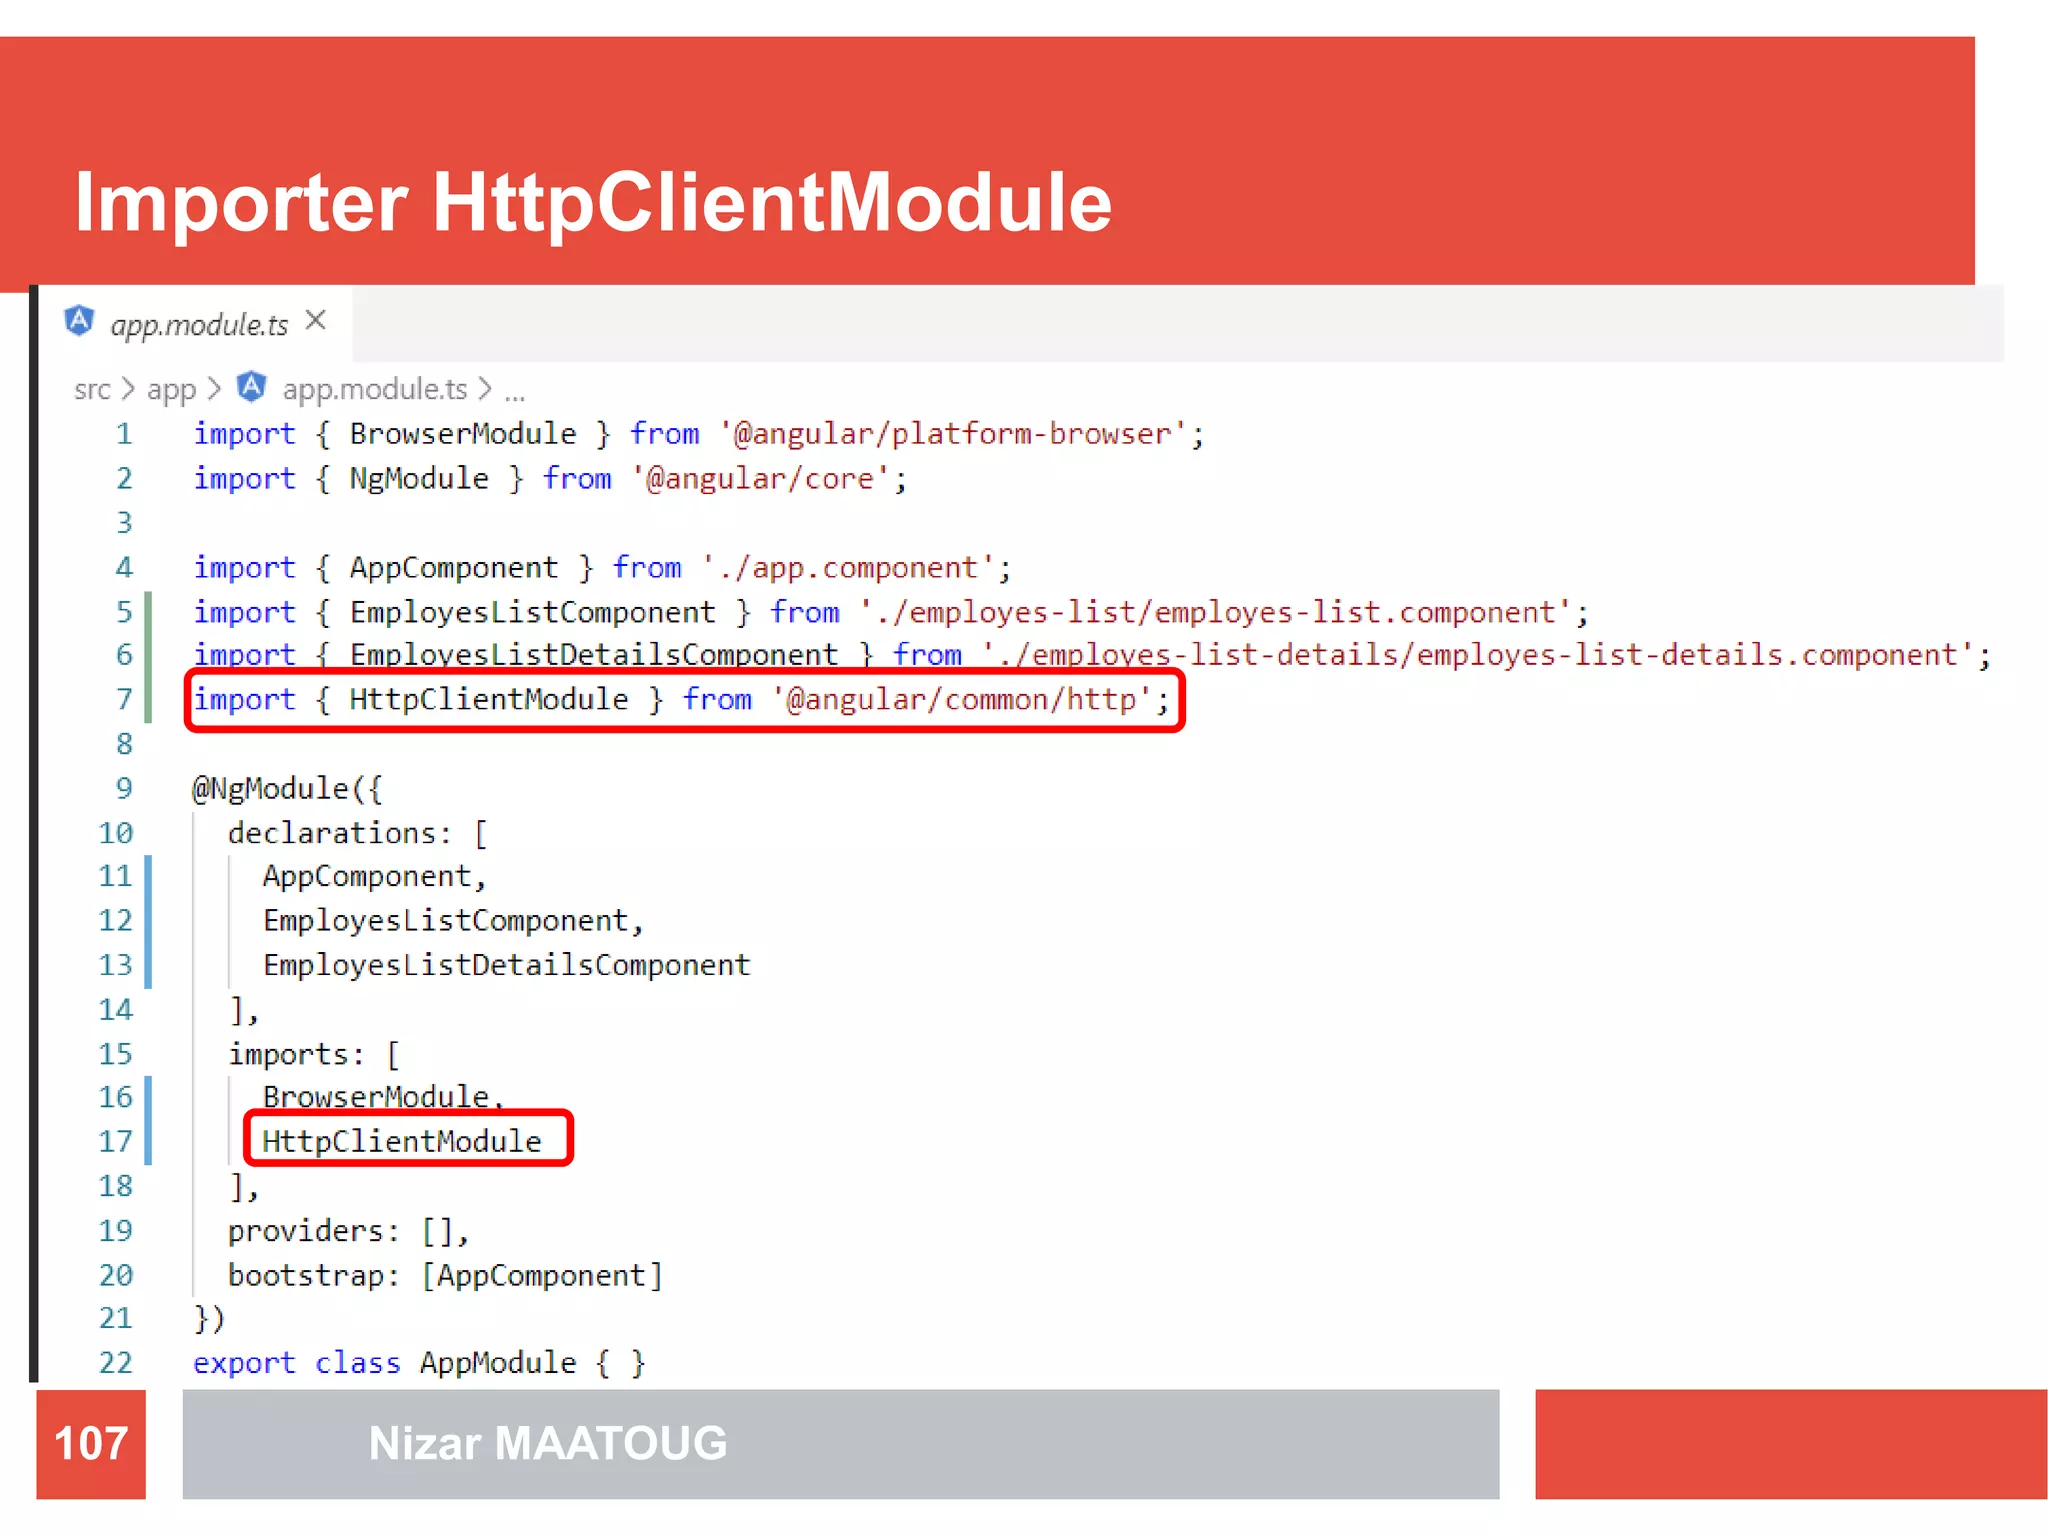Click 'AppComponent' in the line 4 import
This screenshot has height=1536, width=2048.
pos(453,567)
